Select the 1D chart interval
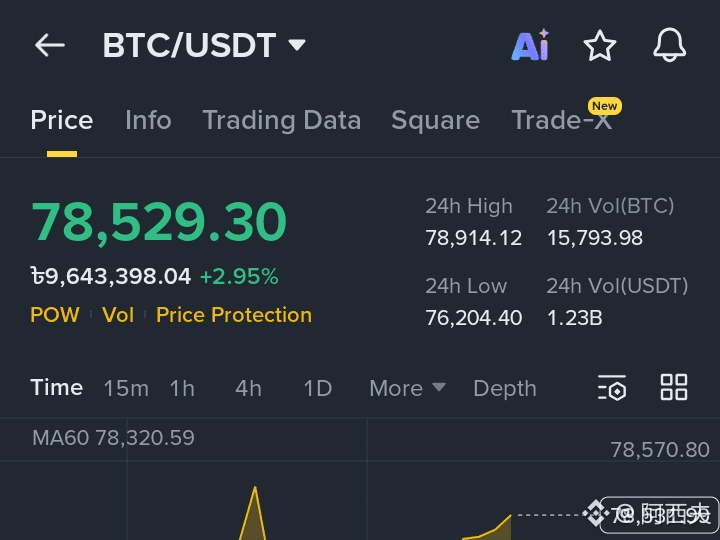720x540 pixels. coord(318,388)
